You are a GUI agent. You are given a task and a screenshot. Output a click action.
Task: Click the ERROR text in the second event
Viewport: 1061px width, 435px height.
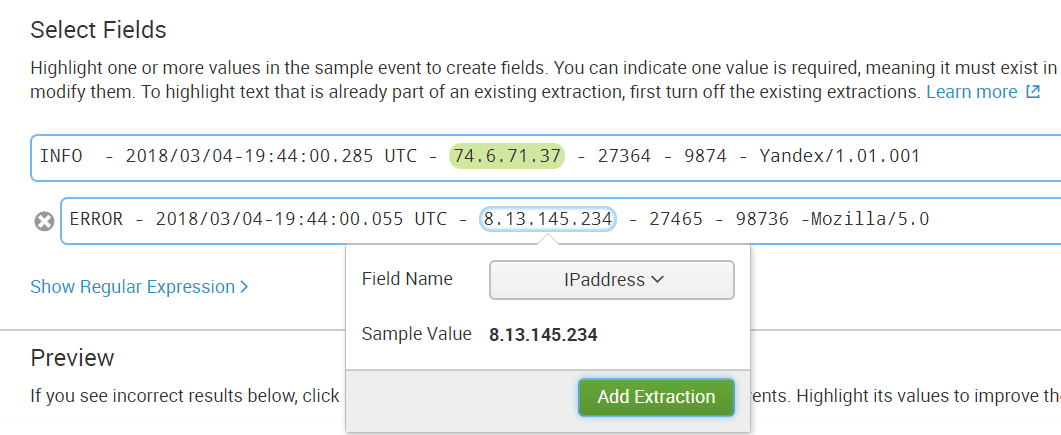pos(95,219)
